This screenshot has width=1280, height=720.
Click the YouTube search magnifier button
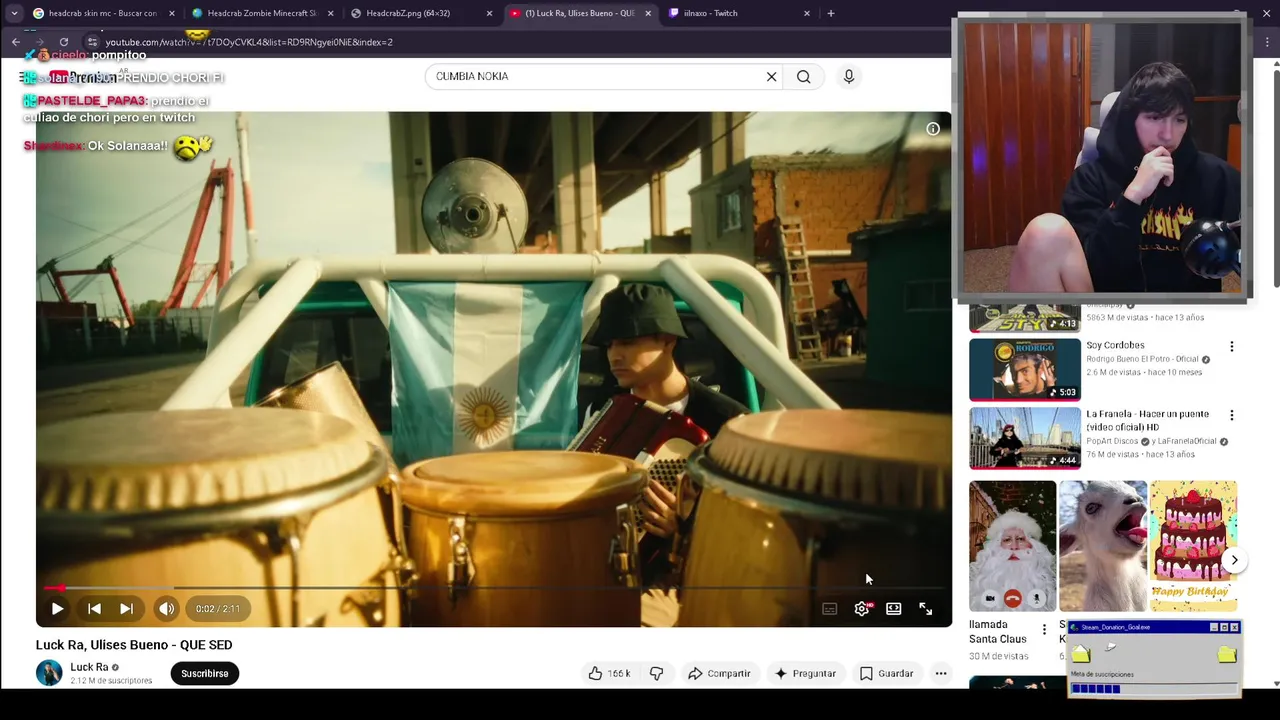point(803,76)
